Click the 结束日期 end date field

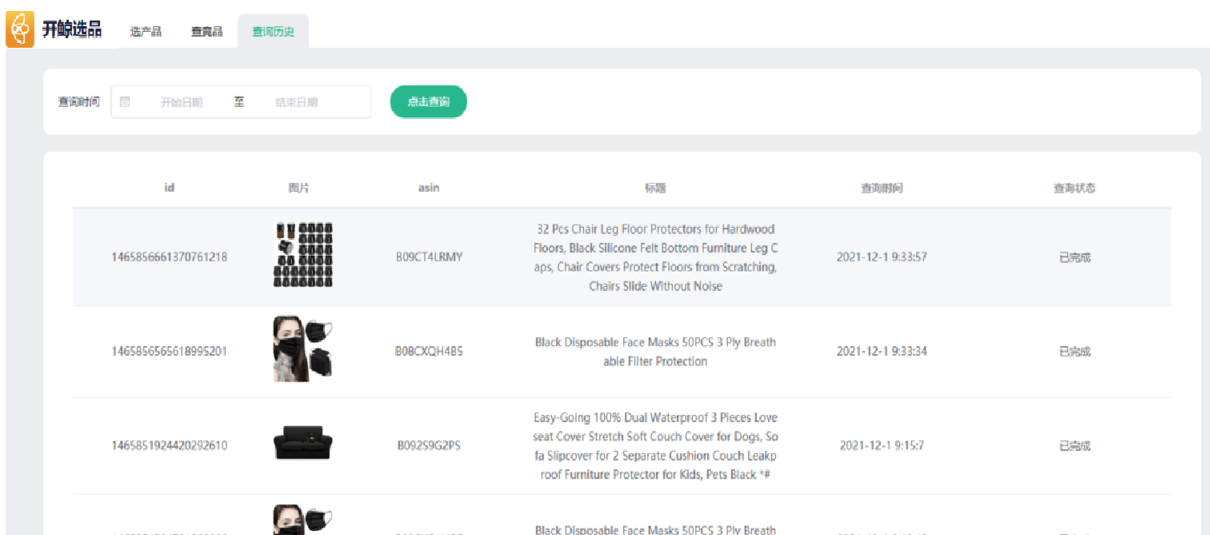[x=296, y=102]
